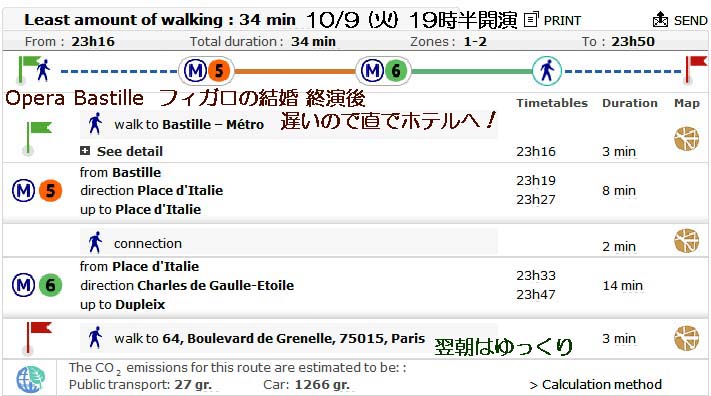
Task: Click the SEND icon
Action: coord(660,20)
